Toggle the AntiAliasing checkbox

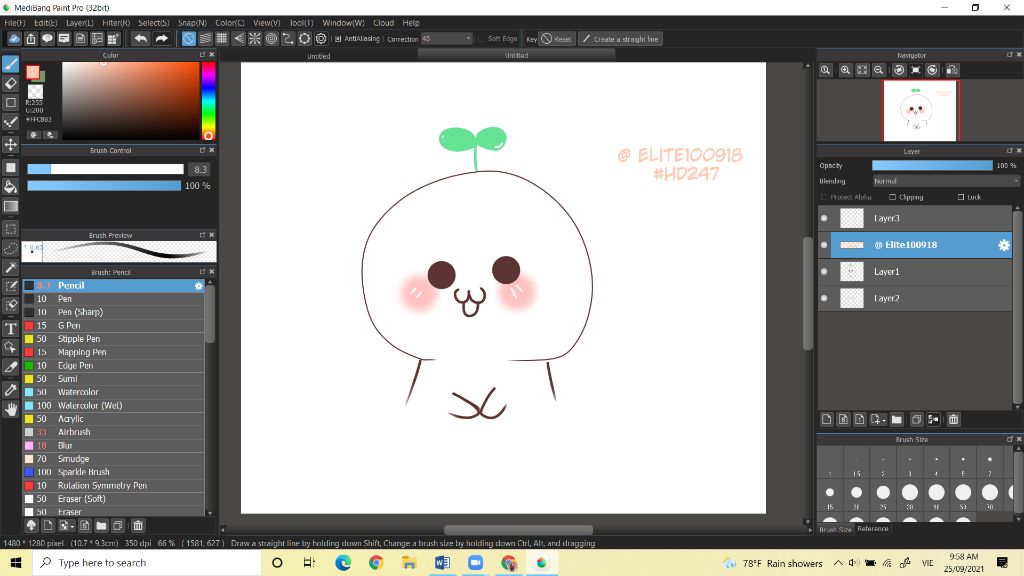[338, 39]
